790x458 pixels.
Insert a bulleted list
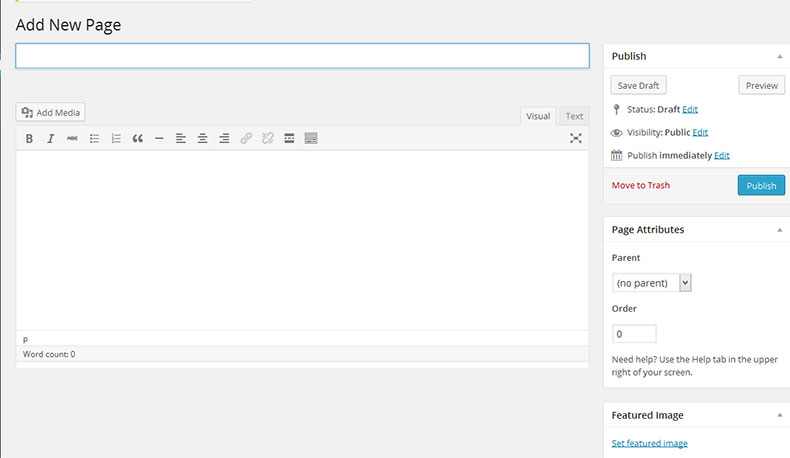click(95, 139)
